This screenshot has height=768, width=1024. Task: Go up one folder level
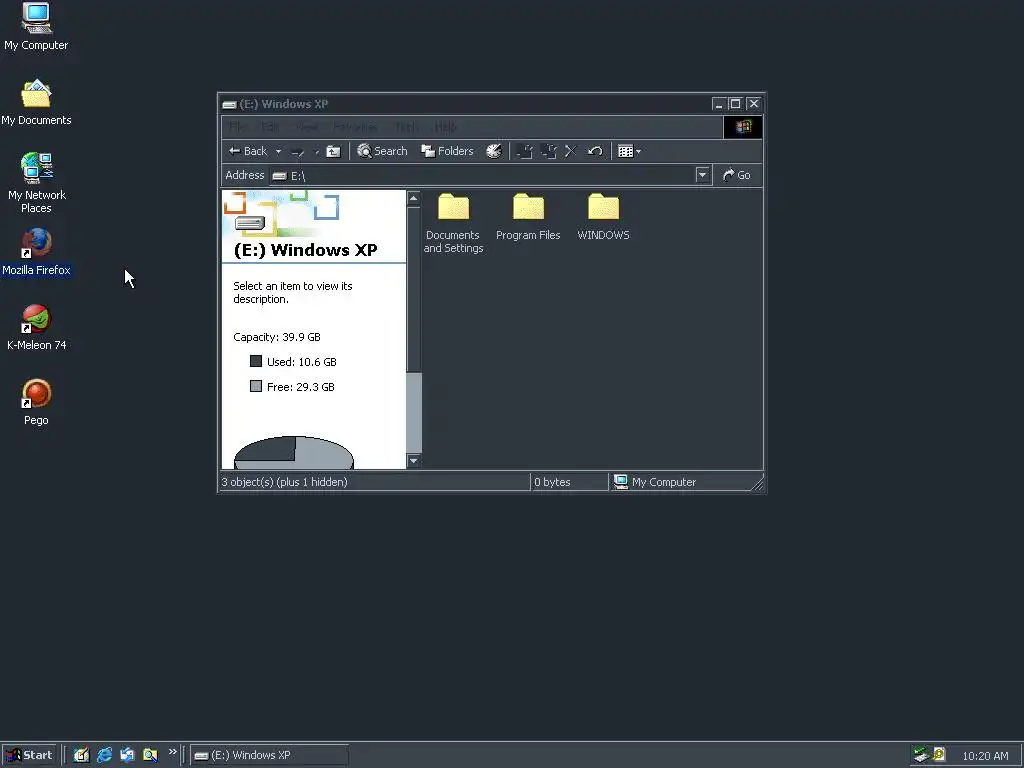(x=333, y=152)
